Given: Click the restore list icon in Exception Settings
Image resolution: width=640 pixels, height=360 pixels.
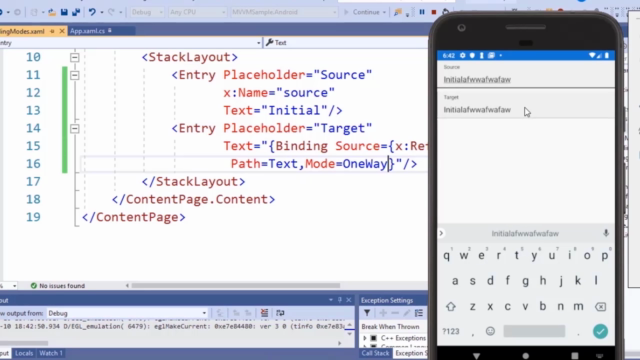Looking at the screenshot, I should 419,313.
